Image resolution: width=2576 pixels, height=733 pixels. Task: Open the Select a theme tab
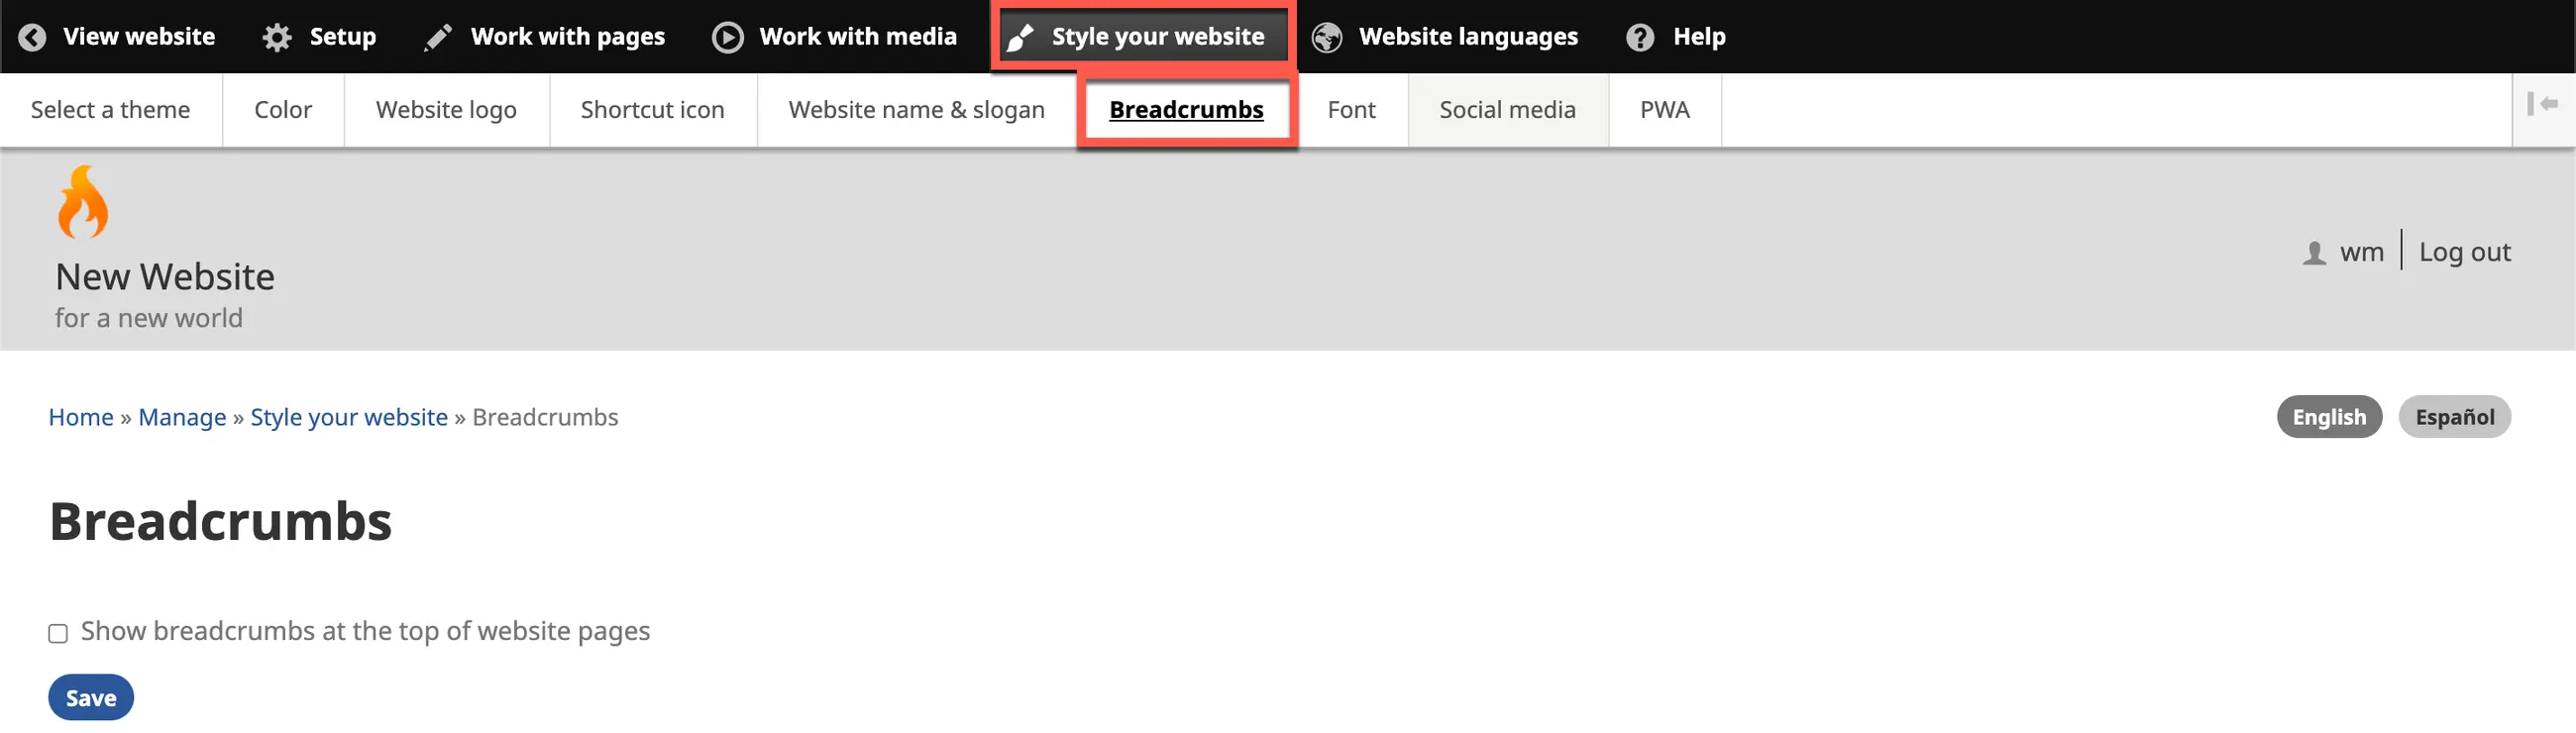[x=110, y=110]
